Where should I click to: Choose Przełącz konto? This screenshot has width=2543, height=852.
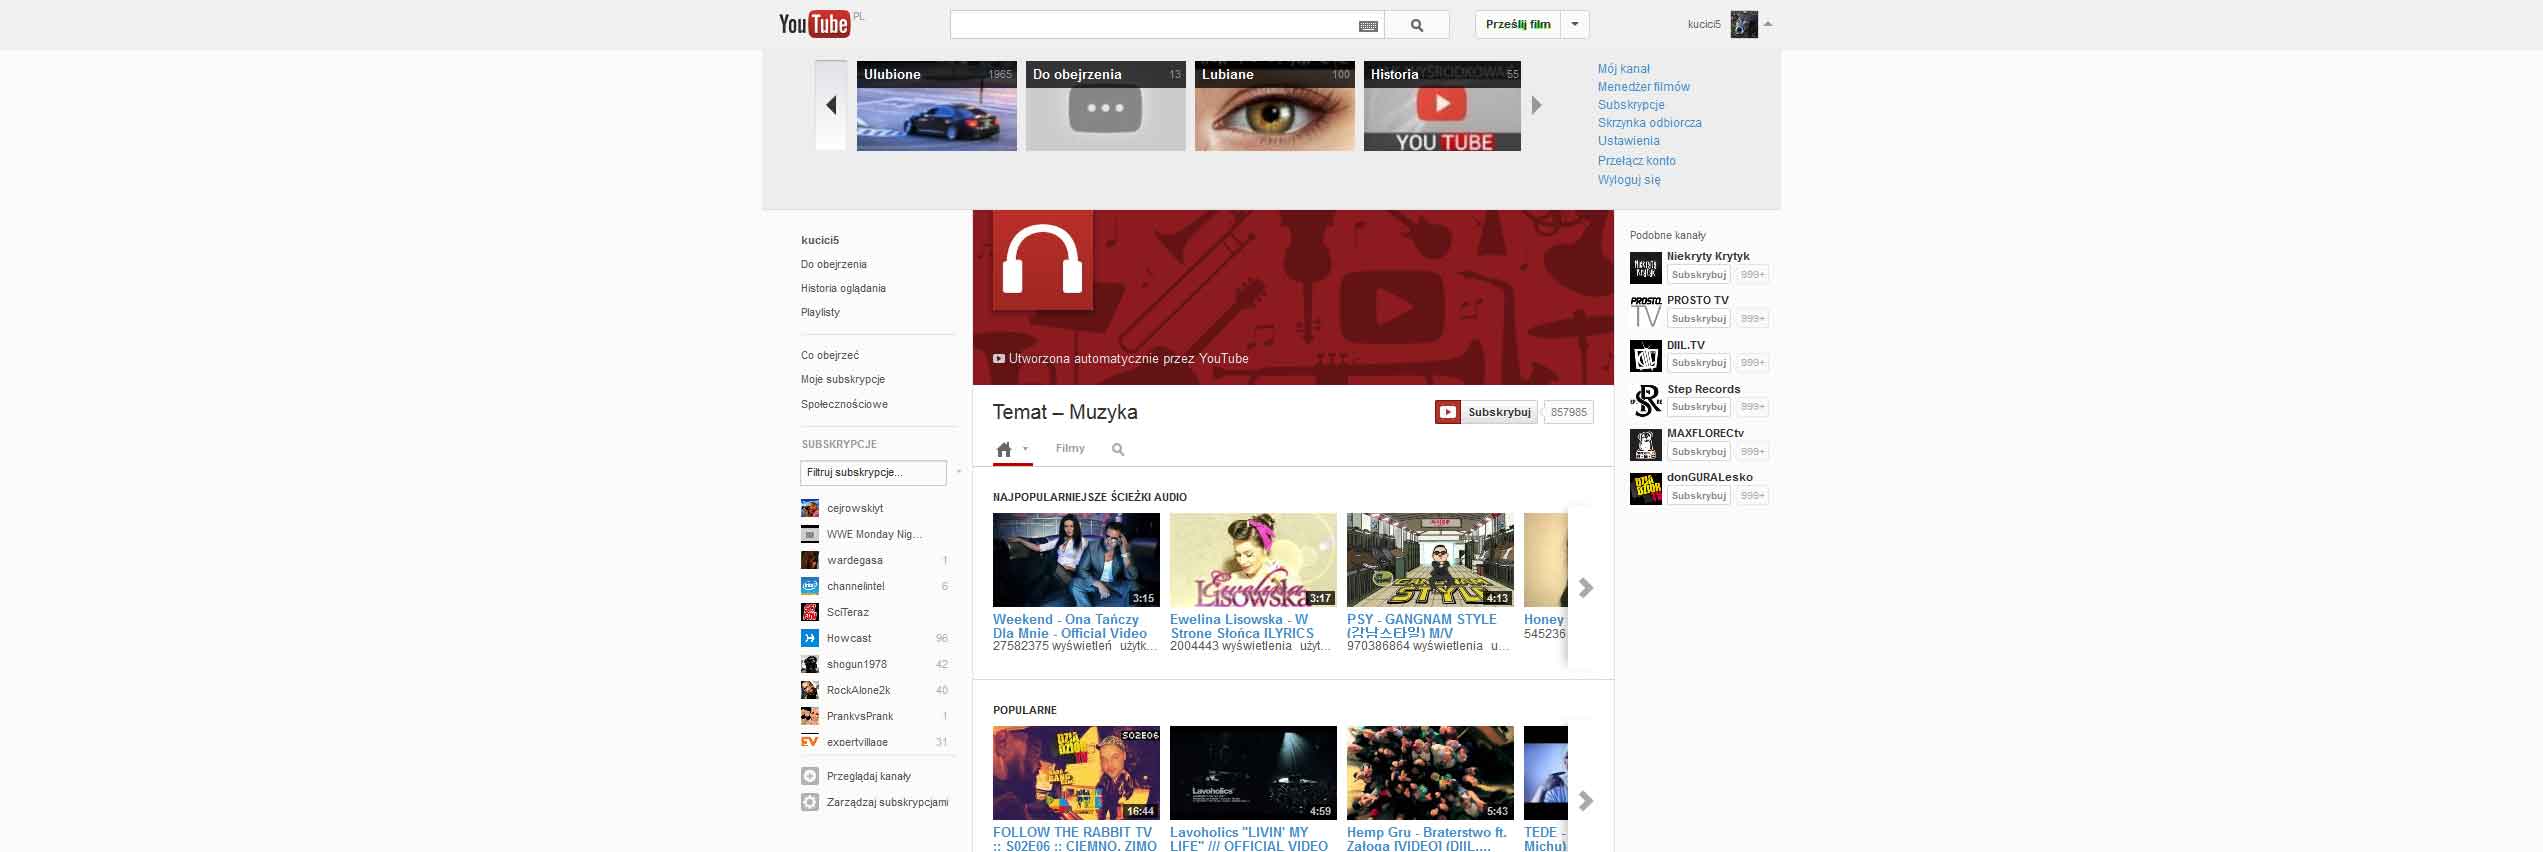(1636, 161)
